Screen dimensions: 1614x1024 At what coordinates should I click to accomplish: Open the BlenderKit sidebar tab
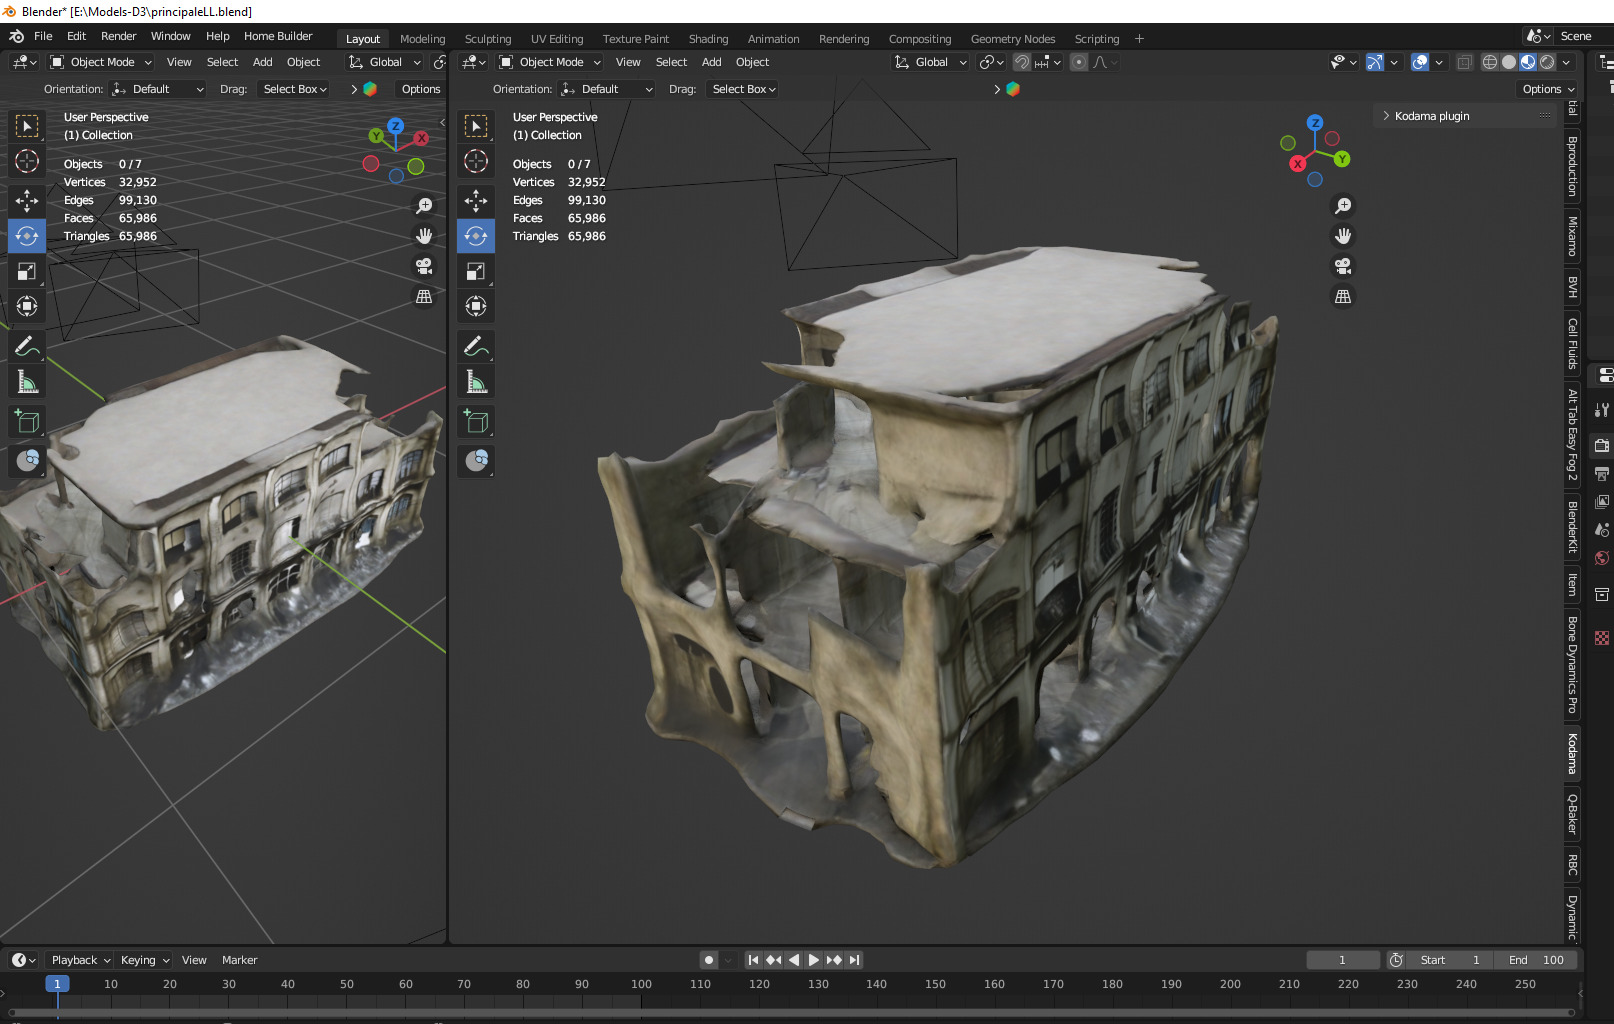[1572, 527]
